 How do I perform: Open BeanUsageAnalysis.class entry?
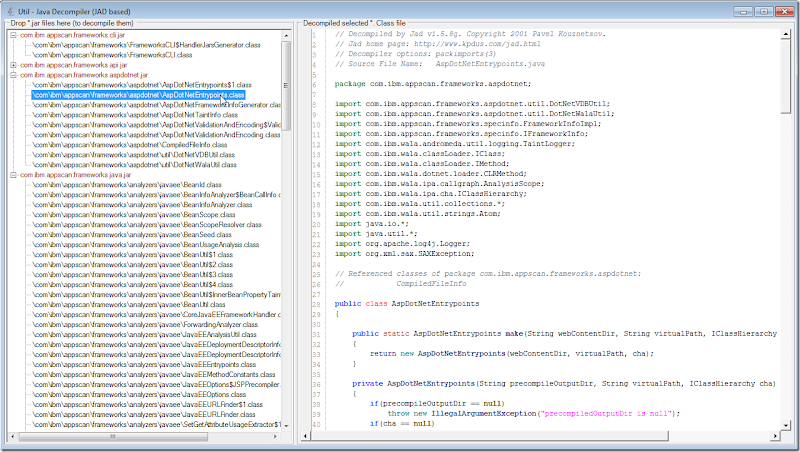pyautogui.click(x=146, y=245)
